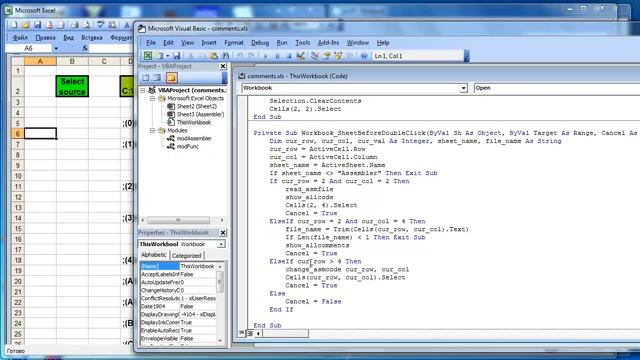Select Sheet2 (Sheet2) in project tree
Screen dimensions: 640x360
coord(197,107)
